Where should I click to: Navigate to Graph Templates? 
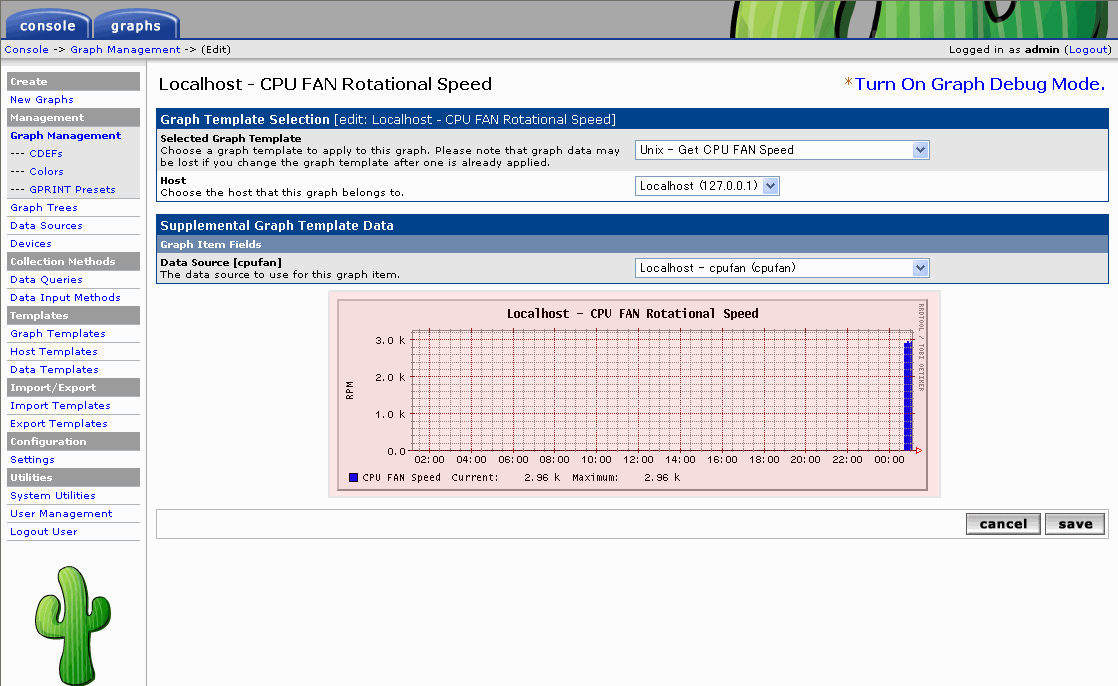tap(57, 334)
